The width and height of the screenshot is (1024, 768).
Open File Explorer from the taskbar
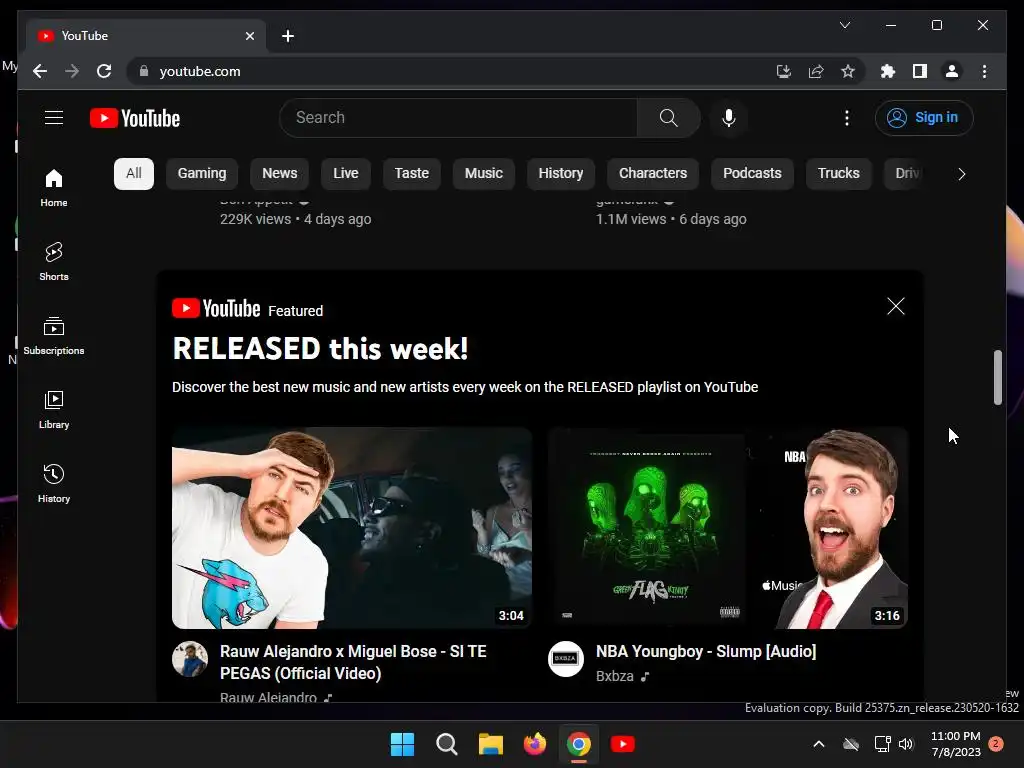coord(490,744)
